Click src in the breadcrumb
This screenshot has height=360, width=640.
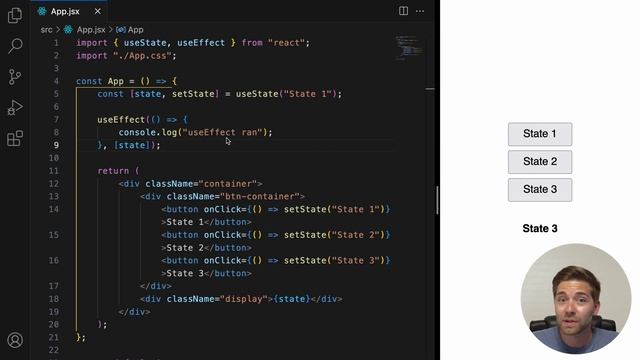47,30
